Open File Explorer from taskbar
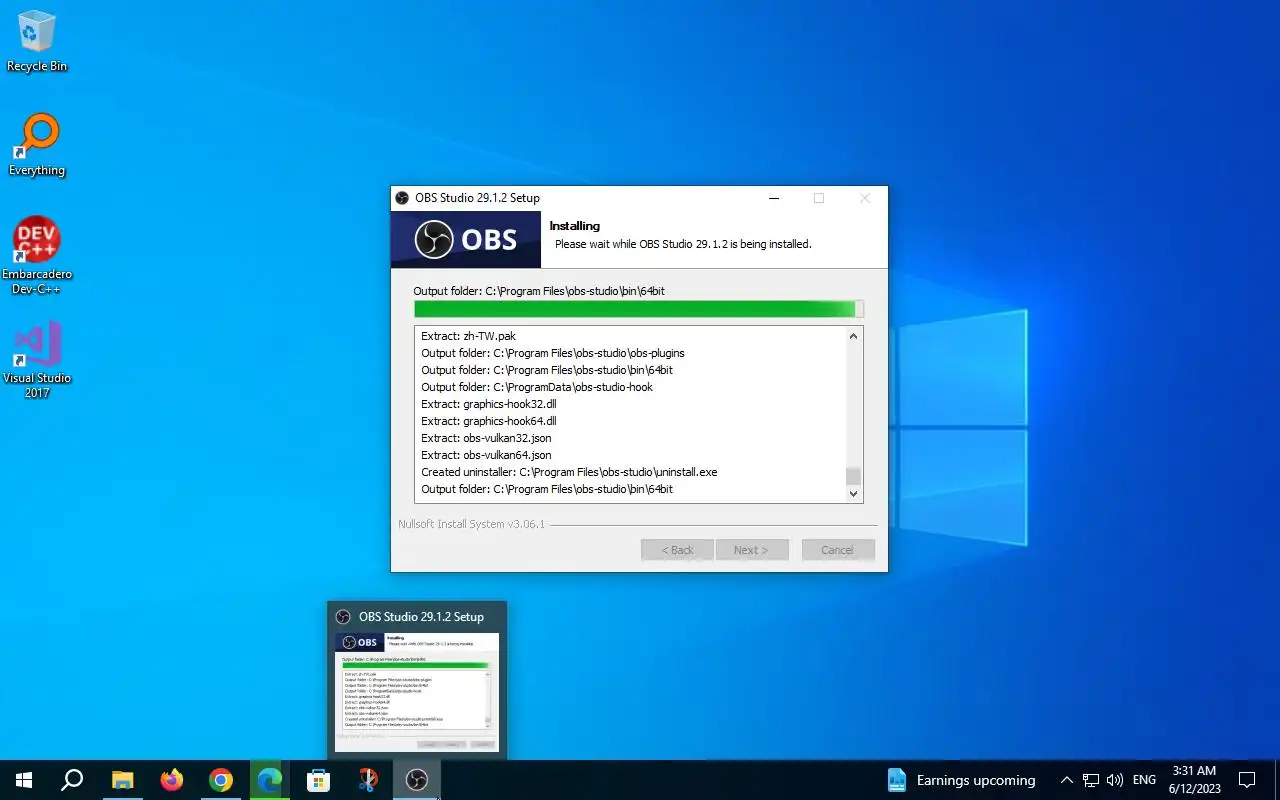1280x800 pixels. tap(122, 780)
